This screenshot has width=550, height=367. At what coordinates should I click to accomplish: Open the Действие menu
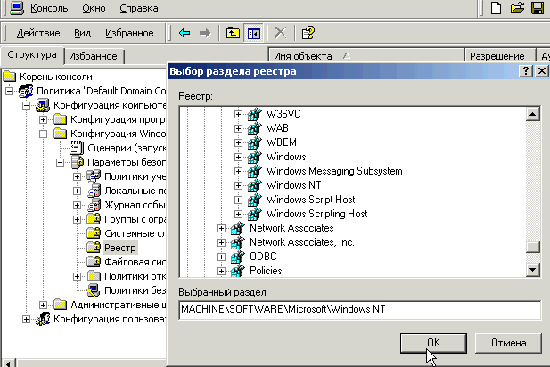tap(39, 33)
